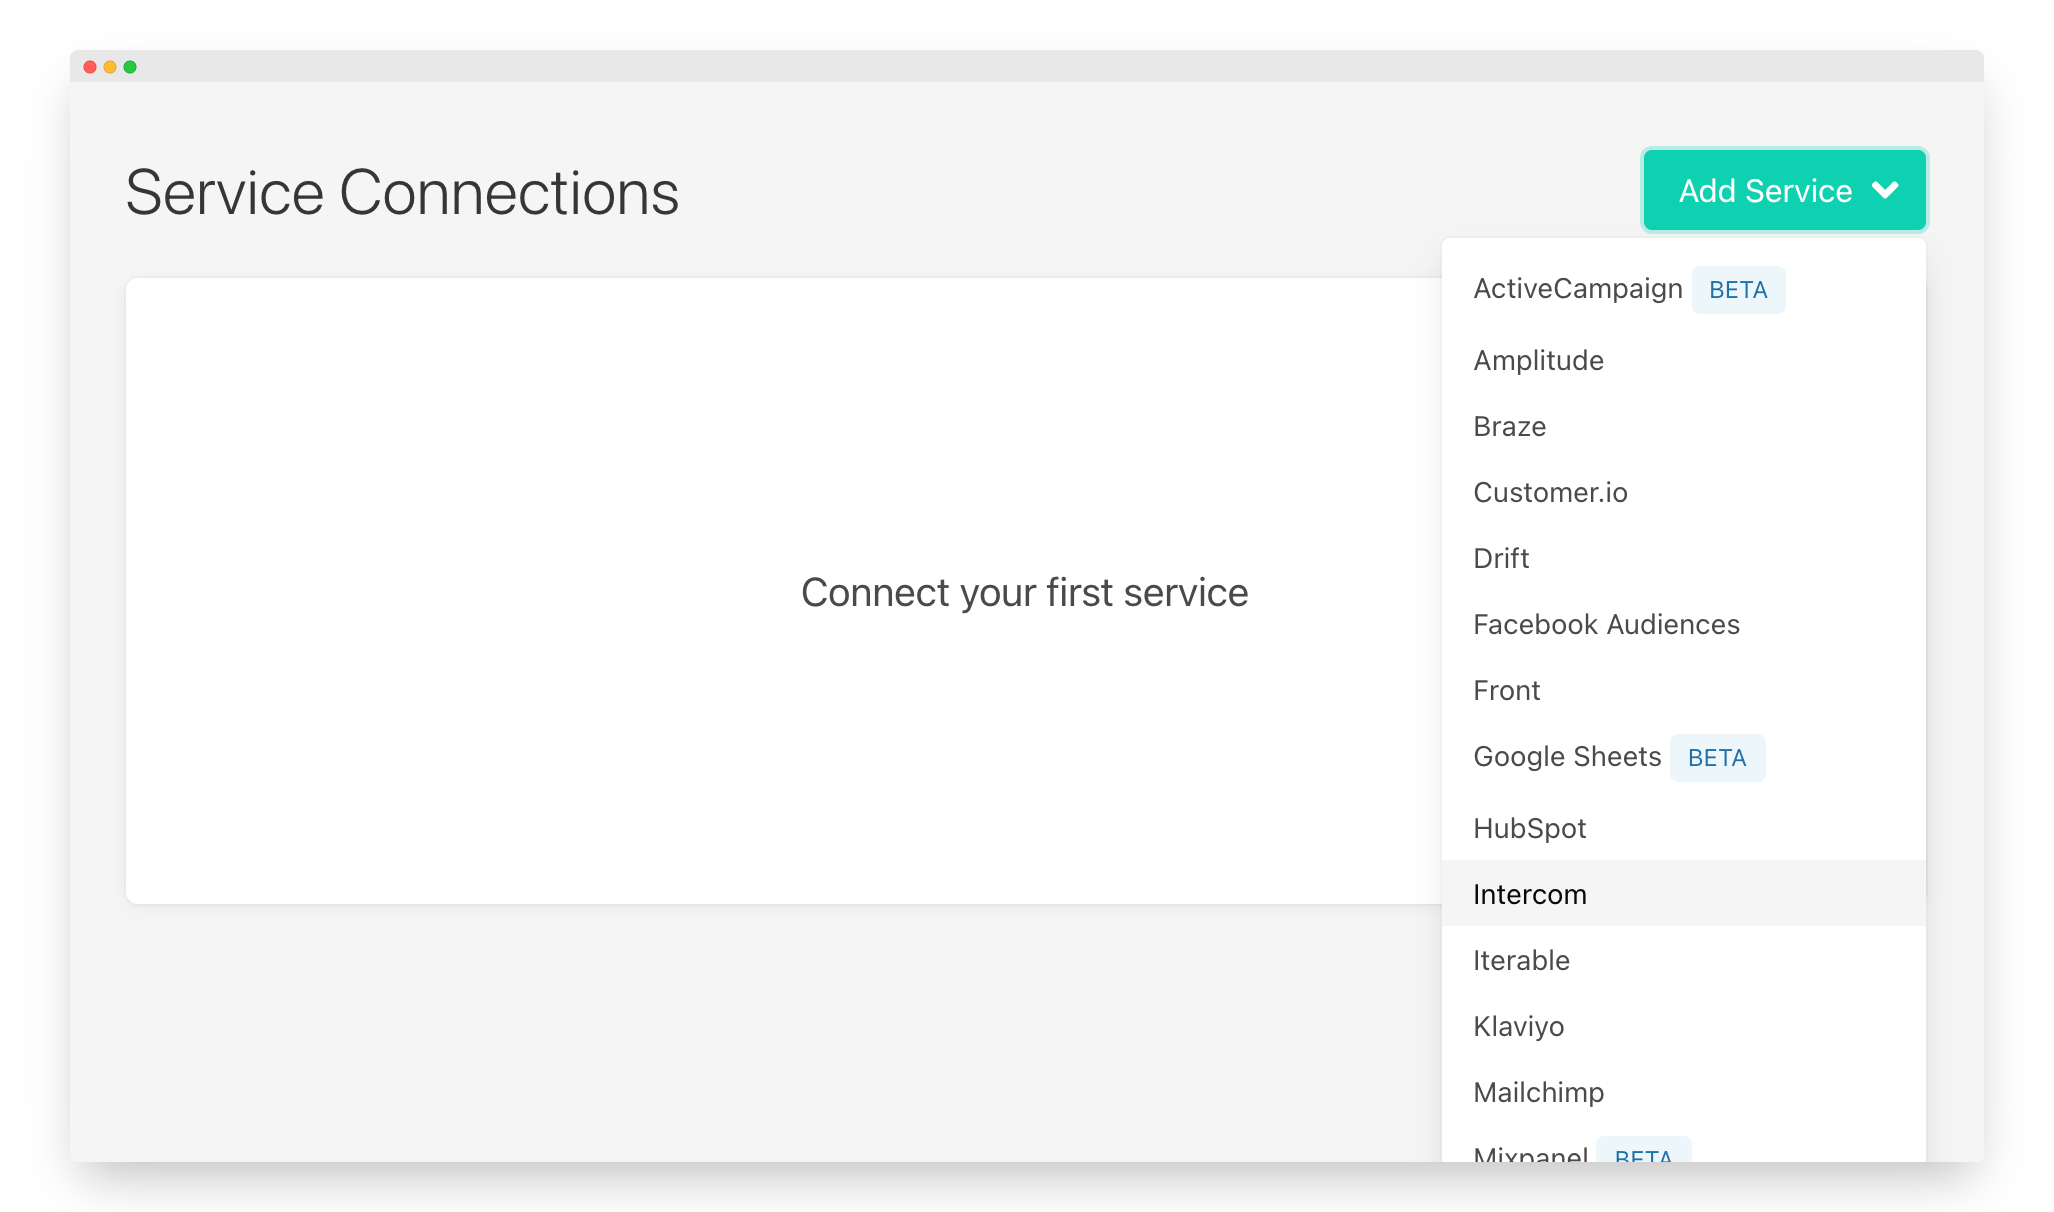Click the Connect your first service text
The width and height of the screenshot is (2054, 1212).
(1024, 592)
